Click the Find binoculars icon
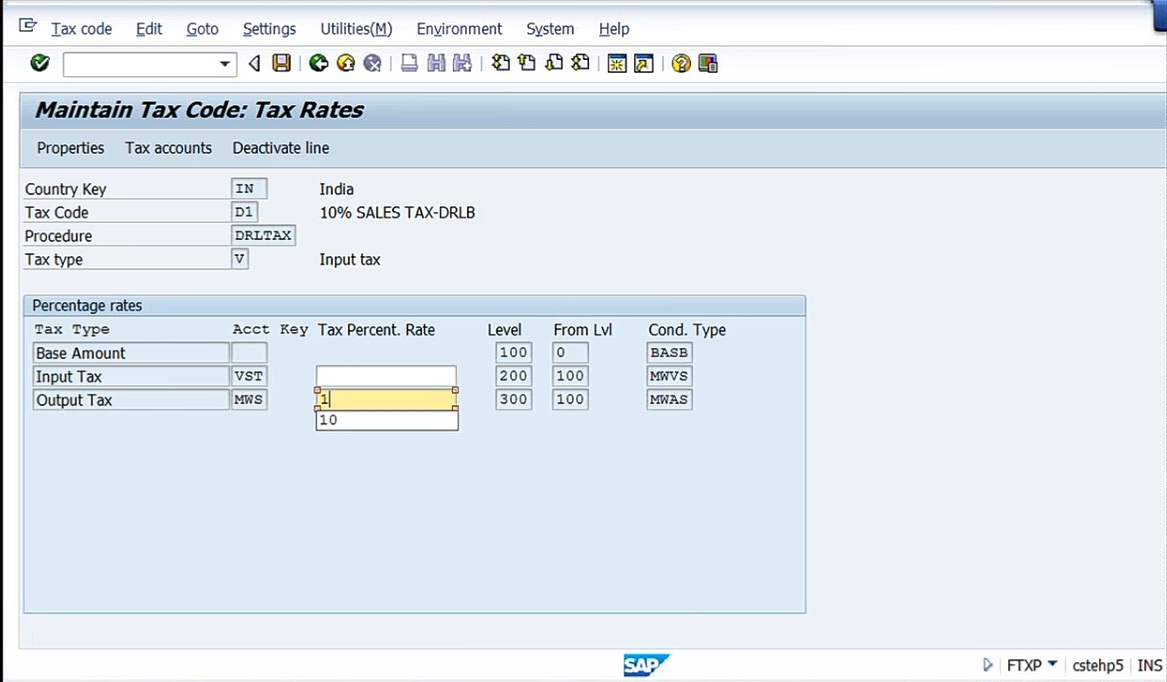This screenshot has height=682, width=1167. (436, 63)
